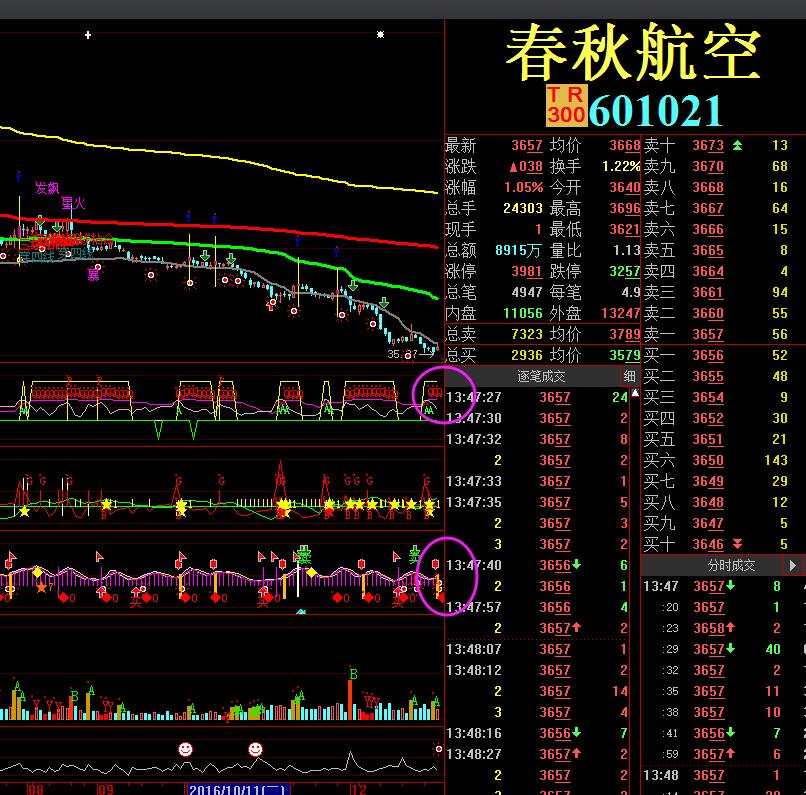Screen dimensions: 806x795
Task: Click the magenta 发飙 label on the chart
Action: 47,188
